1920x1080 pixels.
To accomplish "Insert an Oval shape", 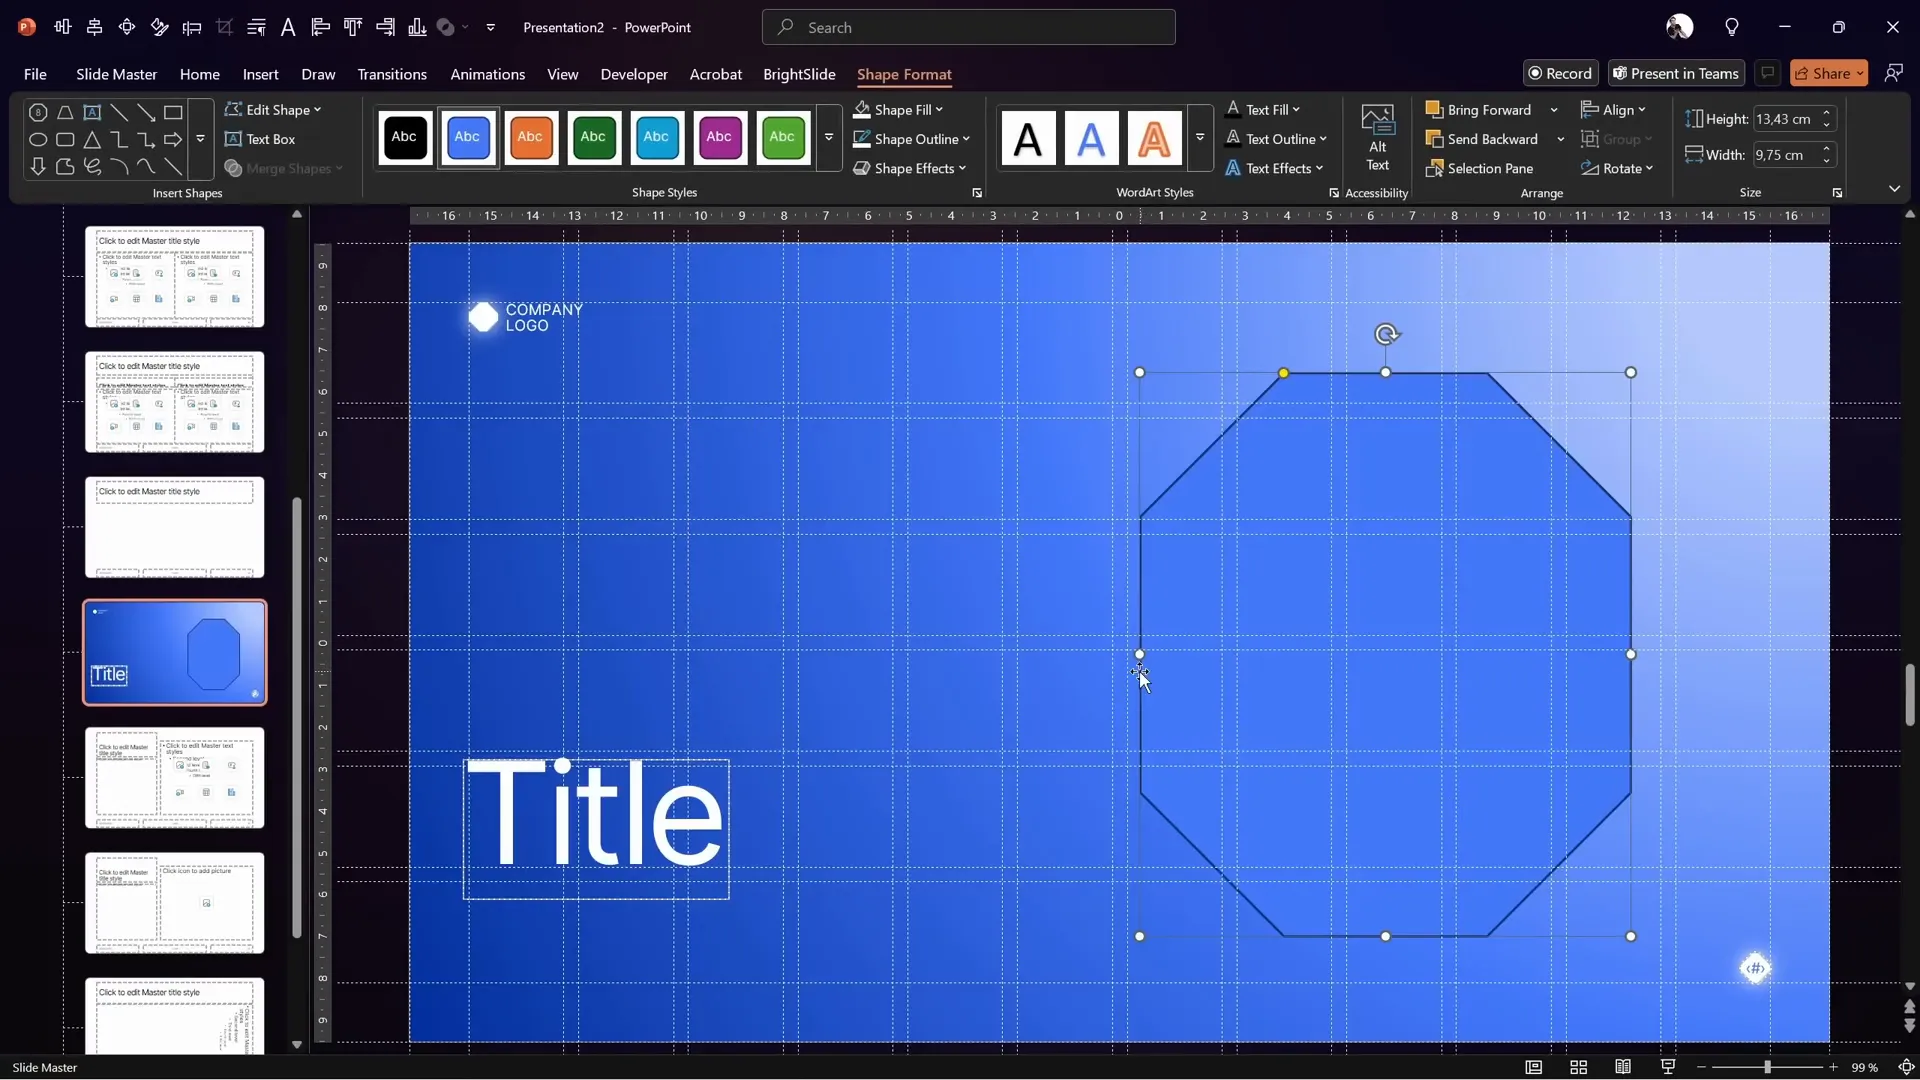I will (x=37, y=140).
